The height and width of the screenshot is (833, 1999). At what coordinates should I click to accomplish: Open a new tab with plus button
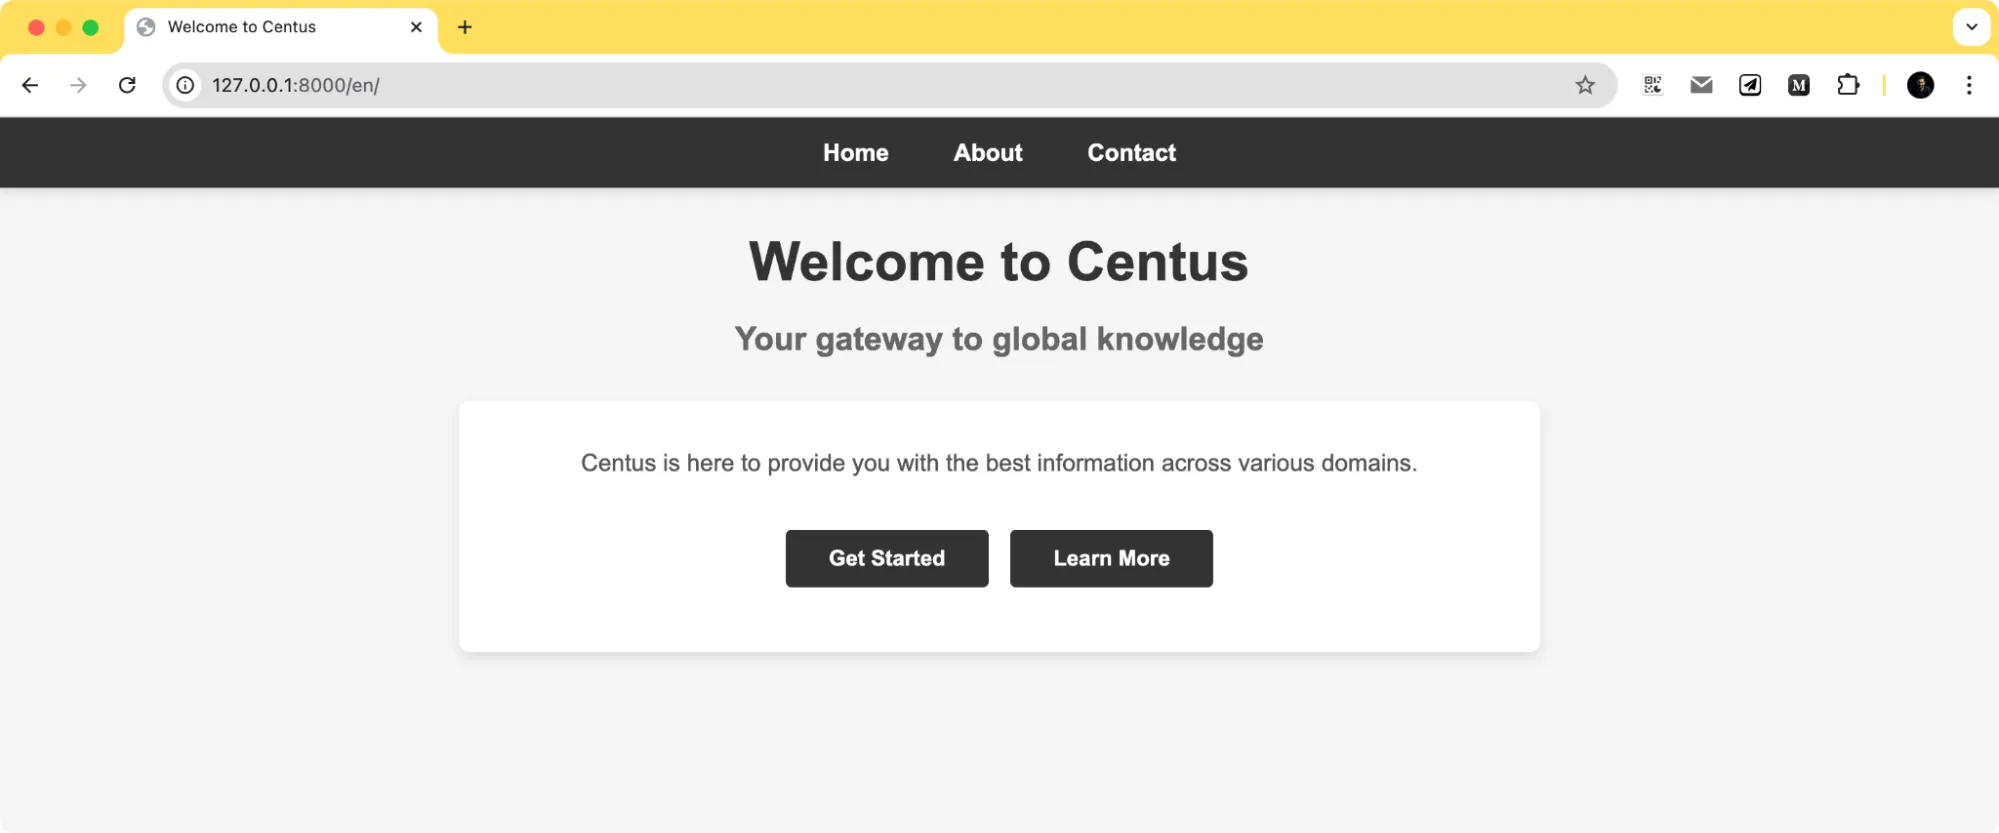coord(465,27)
